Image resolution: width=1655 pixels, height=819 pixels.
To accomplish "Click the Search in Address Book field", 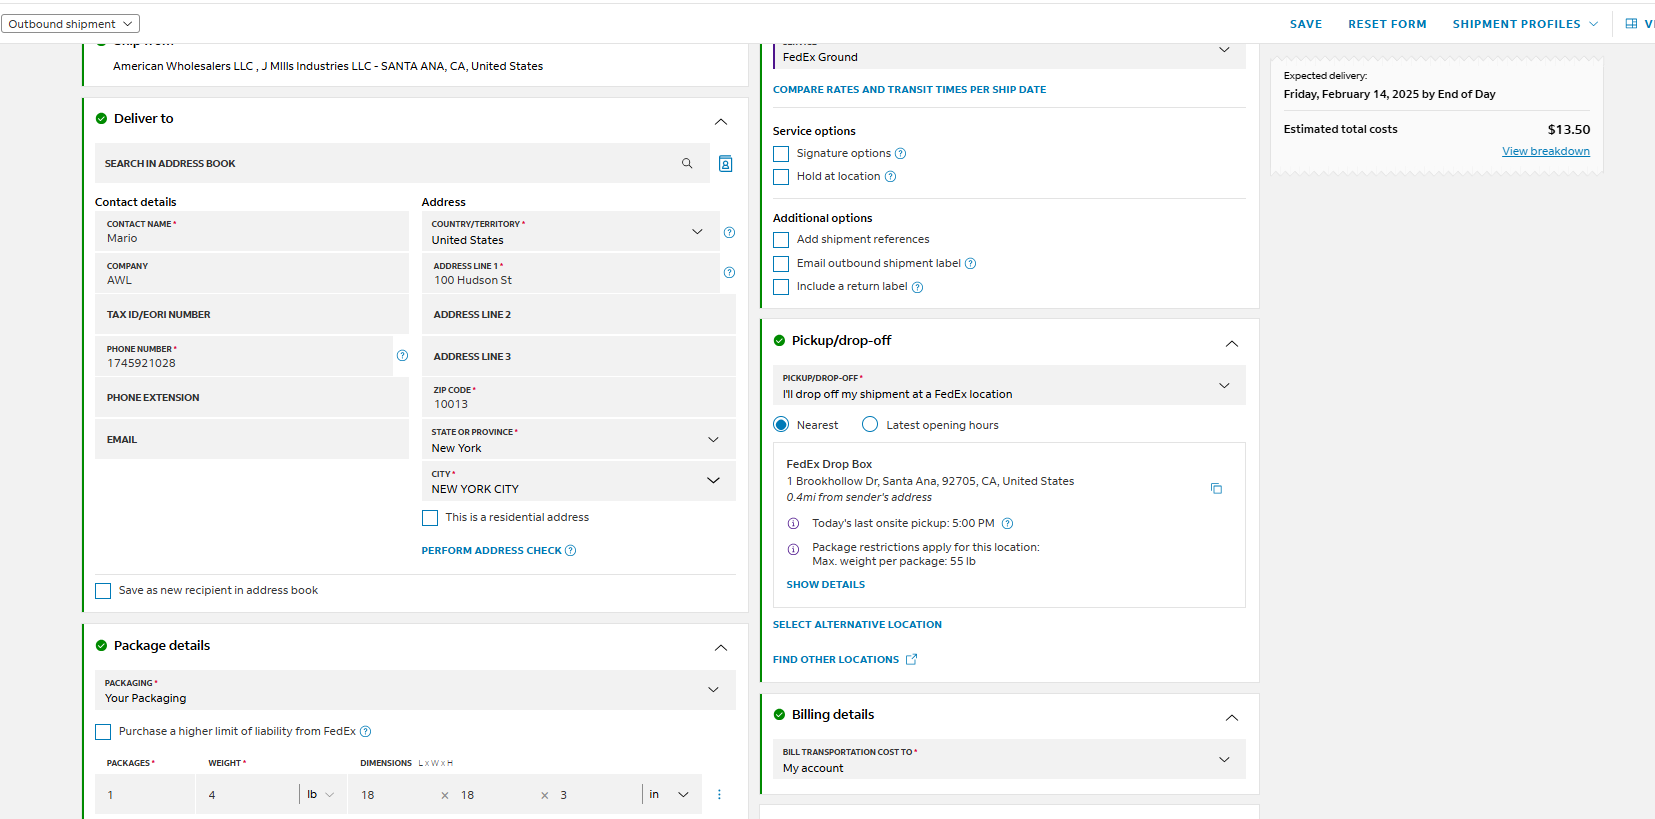I will [x=402, y=163].
